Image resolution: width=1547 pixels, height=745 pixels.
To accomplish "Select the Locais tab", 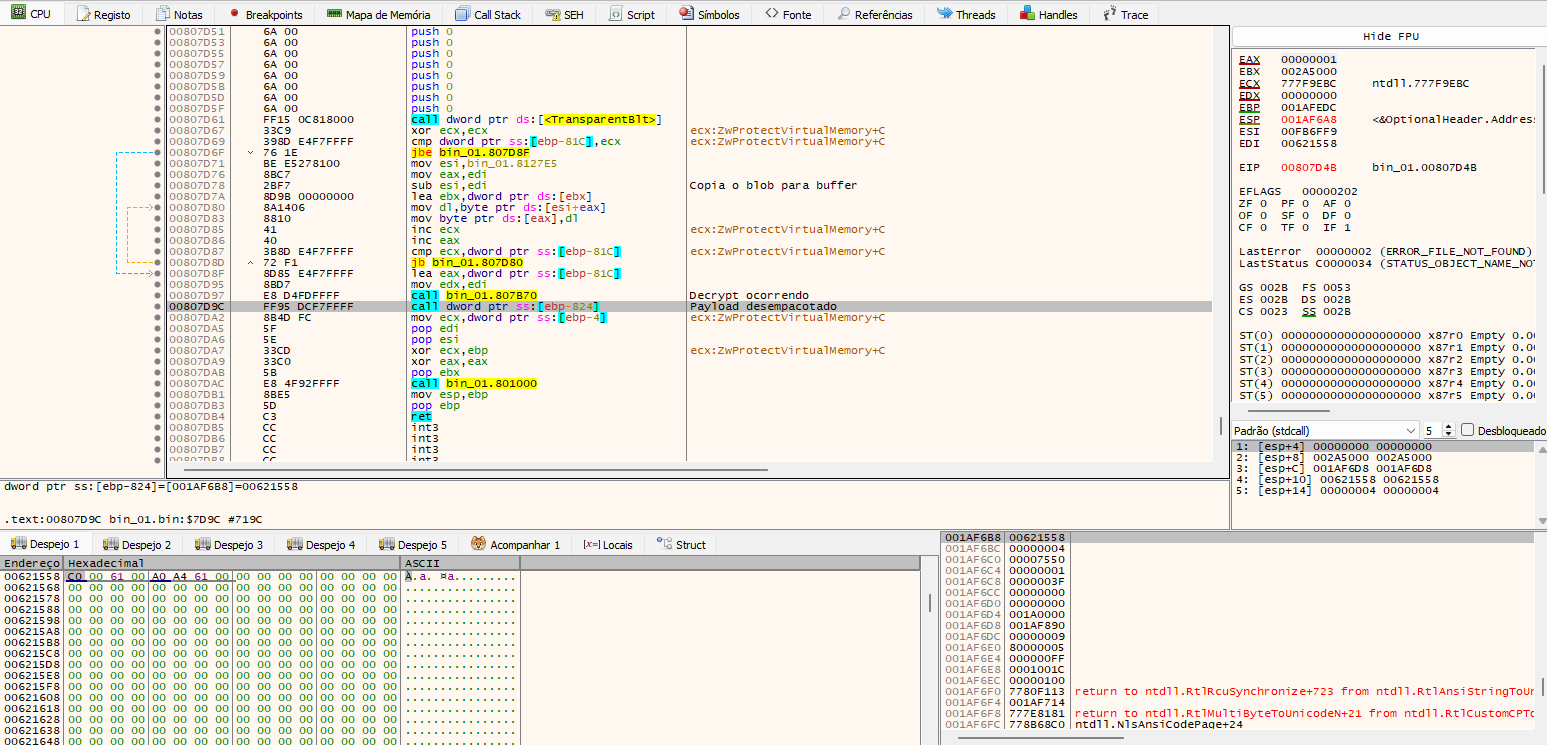I will (608, 544).
